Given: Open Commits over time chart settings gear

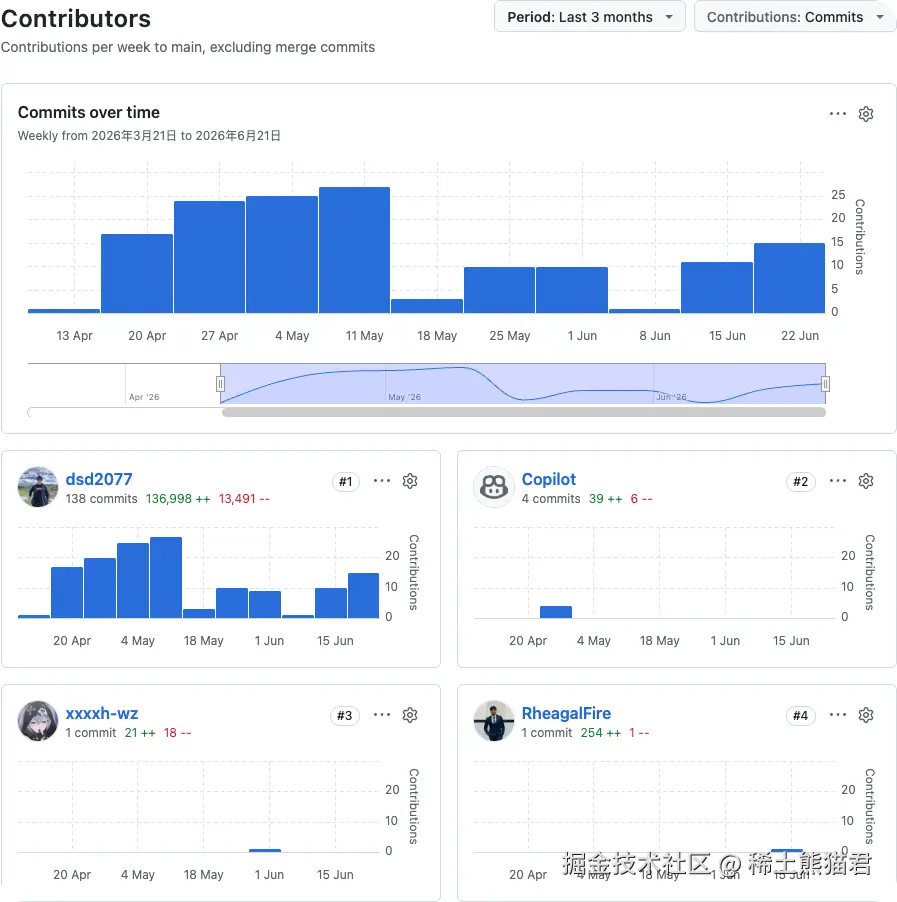Looking at the screenshot, I should [x=866, y=113].
